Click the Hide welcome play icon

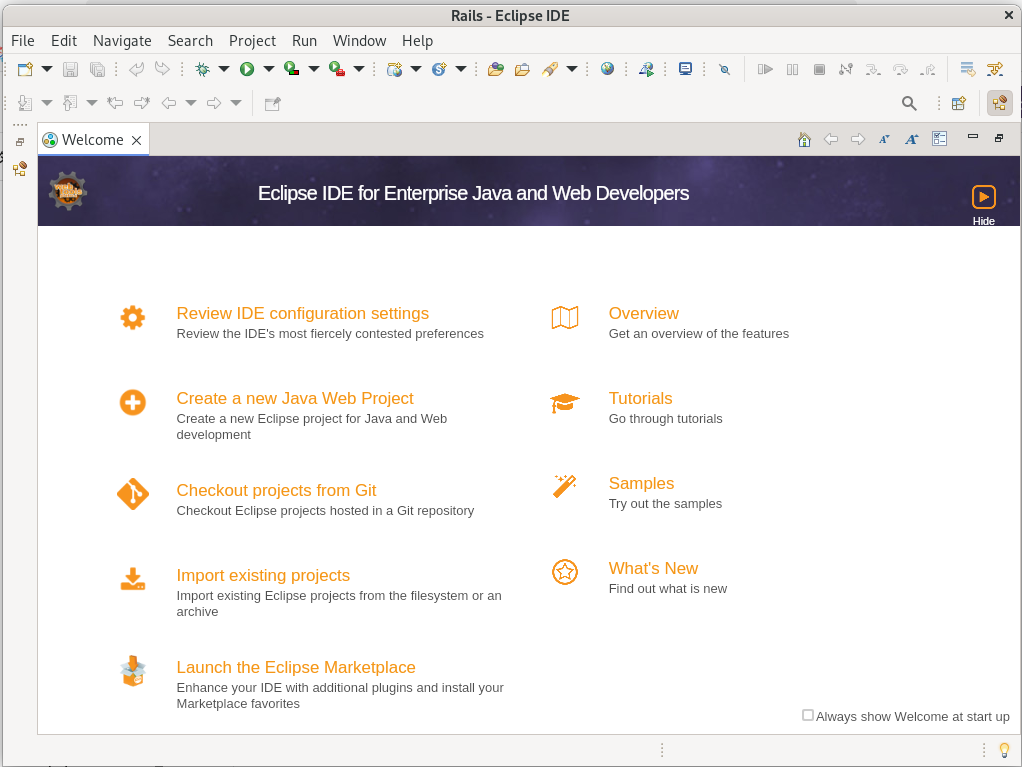pos(984,197)
